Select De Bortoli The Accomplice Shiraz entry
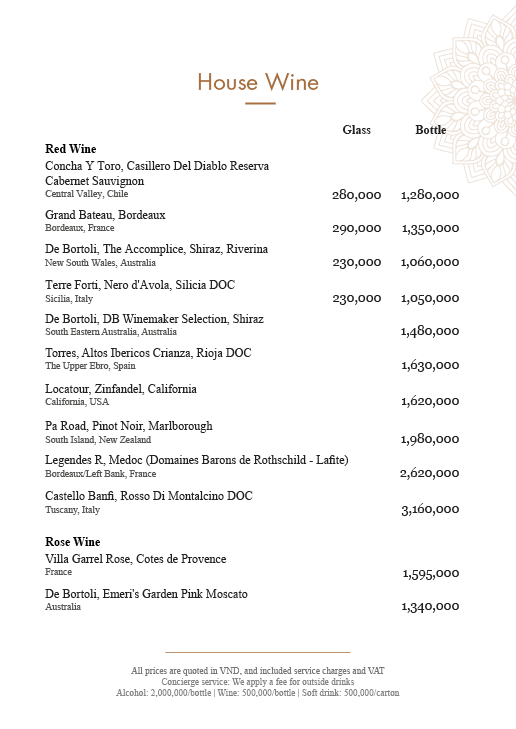Viewport: 516px width, 729px height. tap(157, 249)
